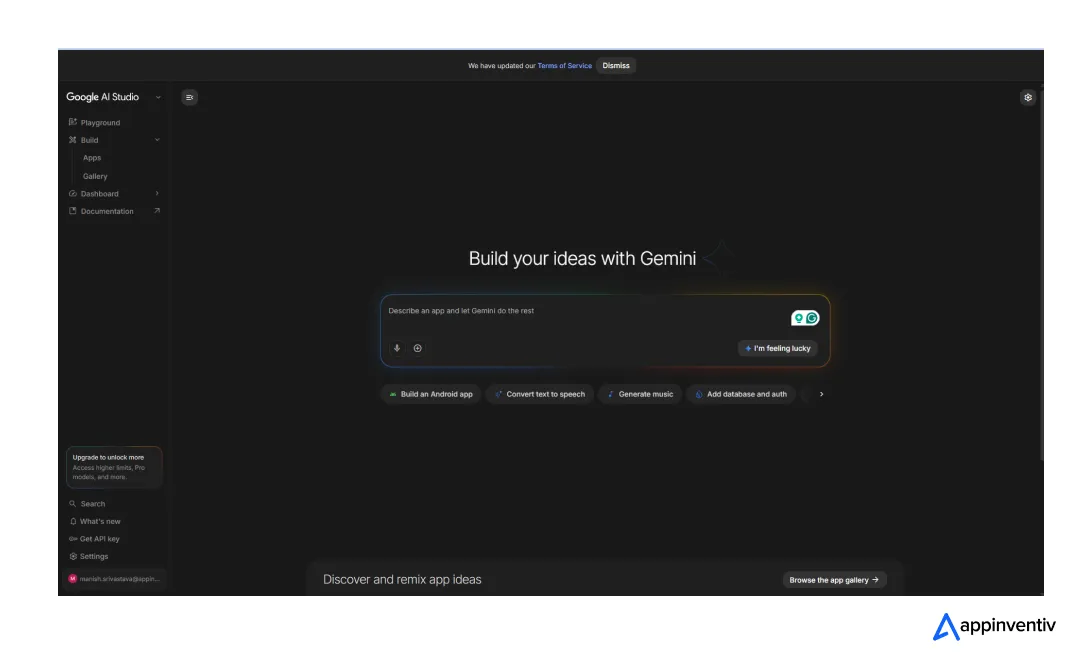This screenshot has height=665, width=1080.
Task: Show more suggestions with right chevron
Action: (821, 394)
